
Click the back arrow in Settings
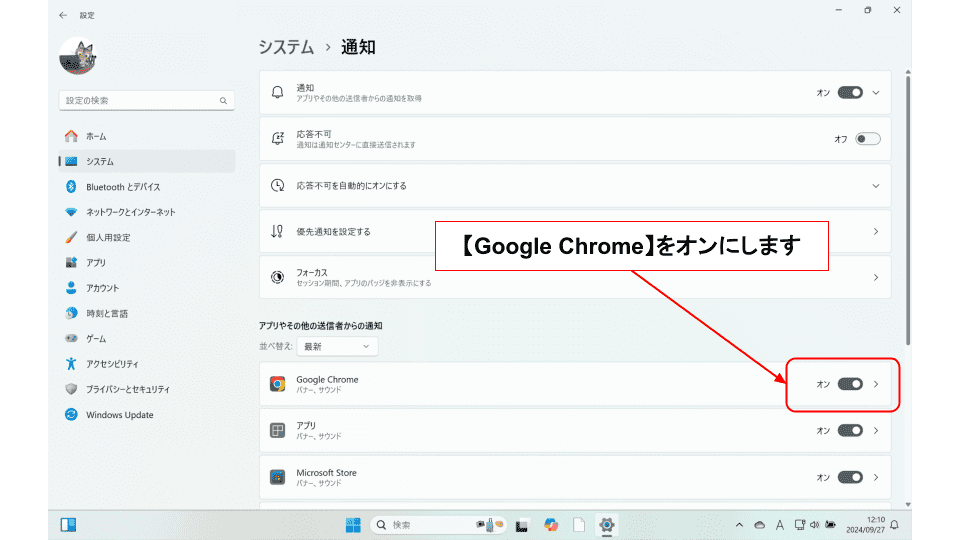(63, 15)
